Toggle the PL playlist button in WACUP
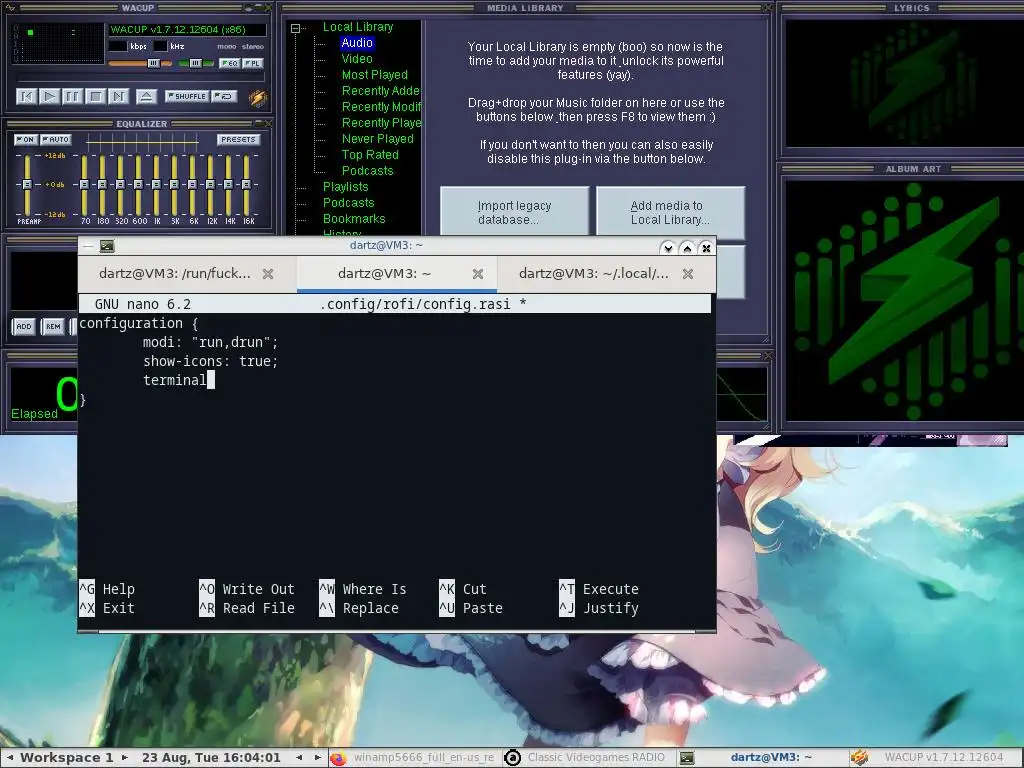 253,63
